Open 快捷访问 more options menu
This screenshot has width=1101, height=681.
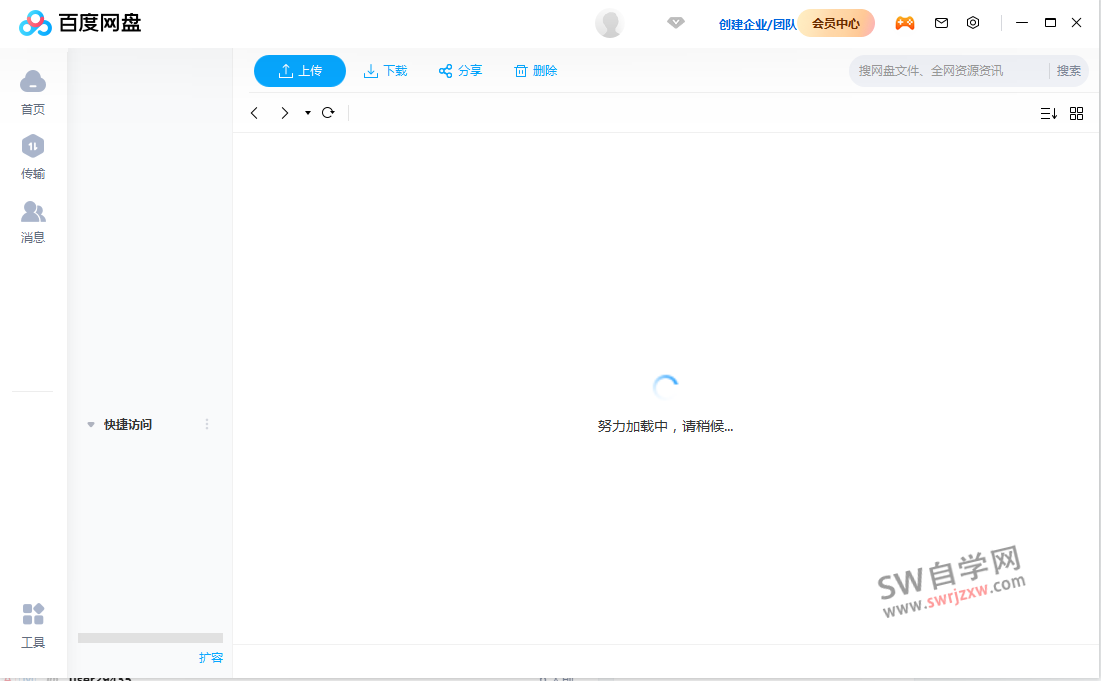click(207, 424)
